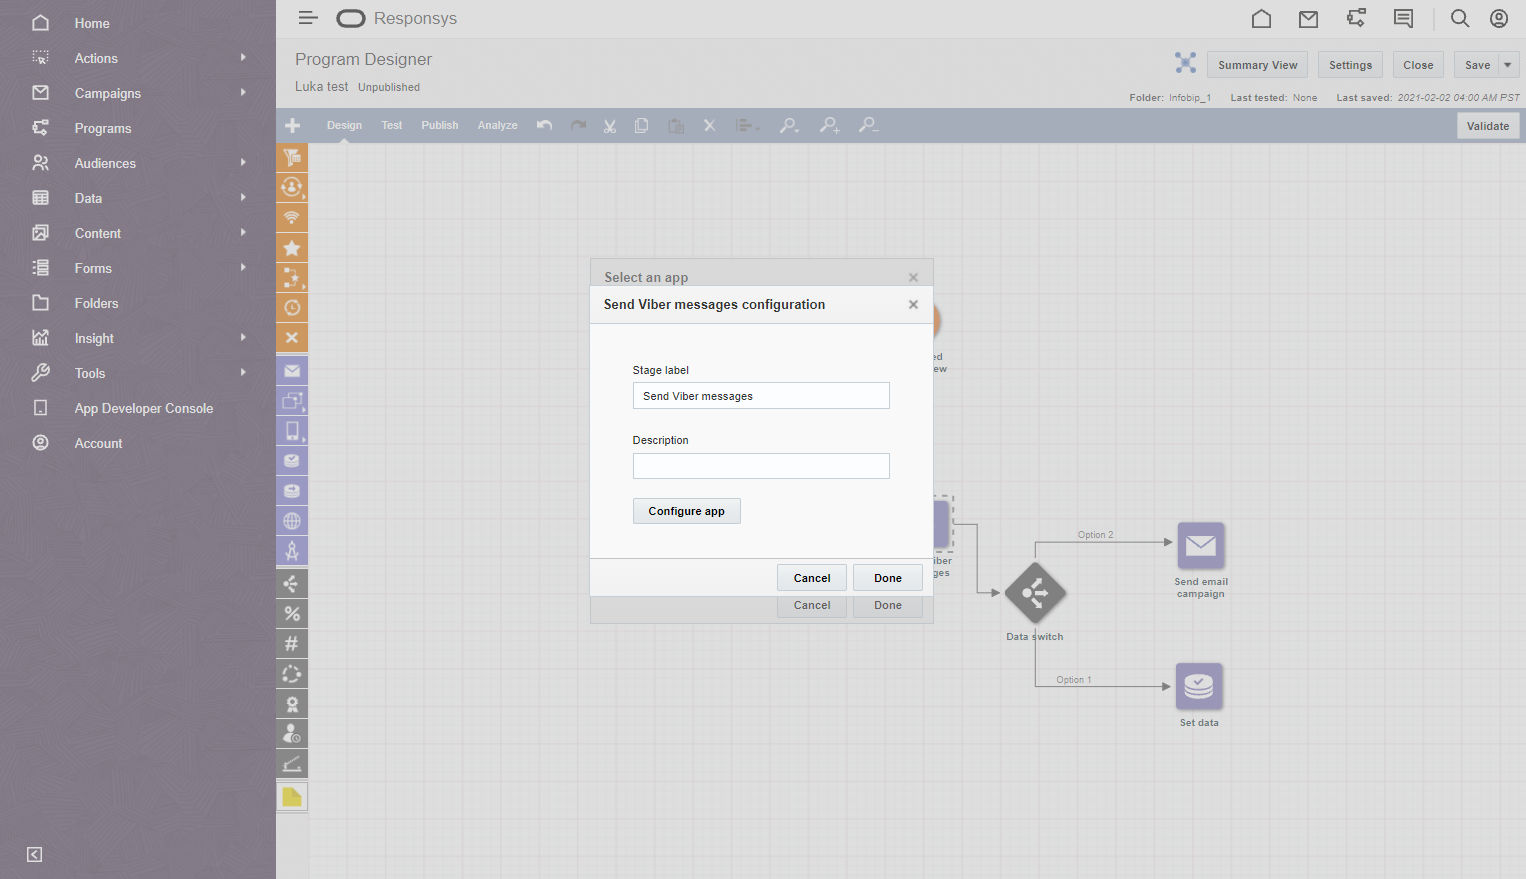Click the undo arrow in toolbar
The image size is (1526, 879).
[x=544, y=126]
